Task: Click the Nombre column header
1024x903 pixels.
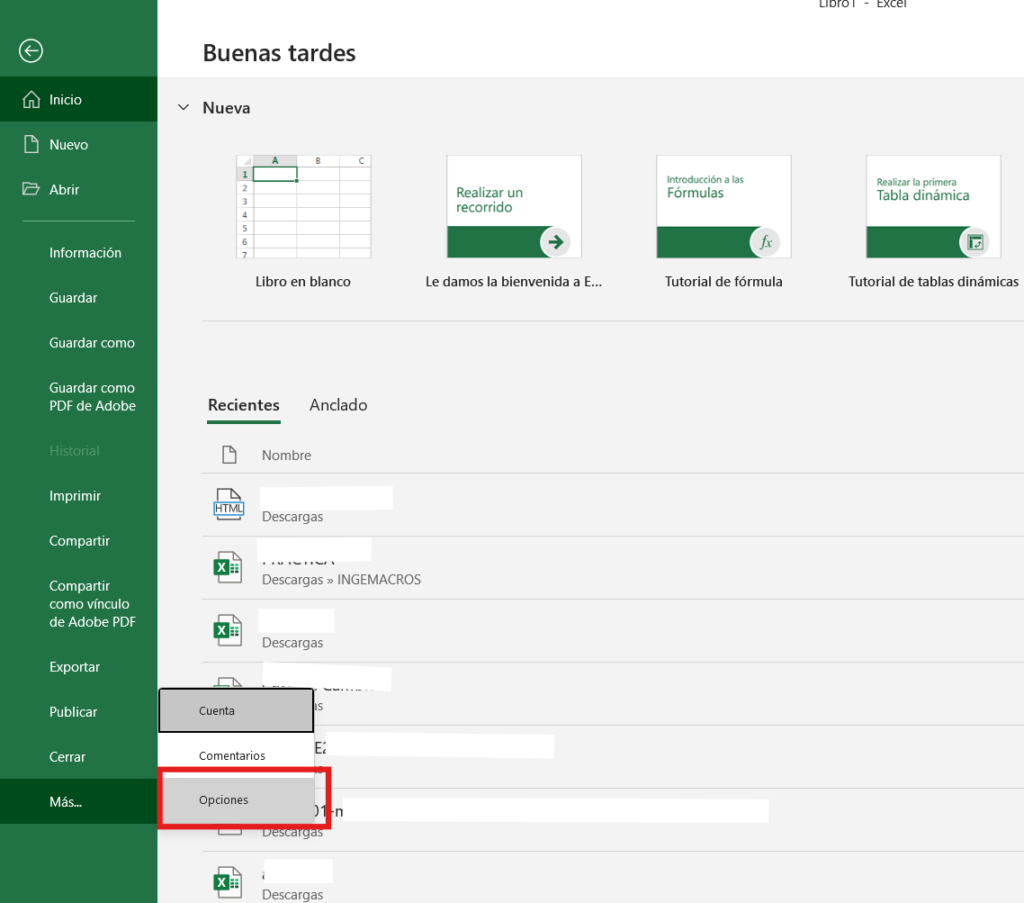Action: tap(286, 455)
